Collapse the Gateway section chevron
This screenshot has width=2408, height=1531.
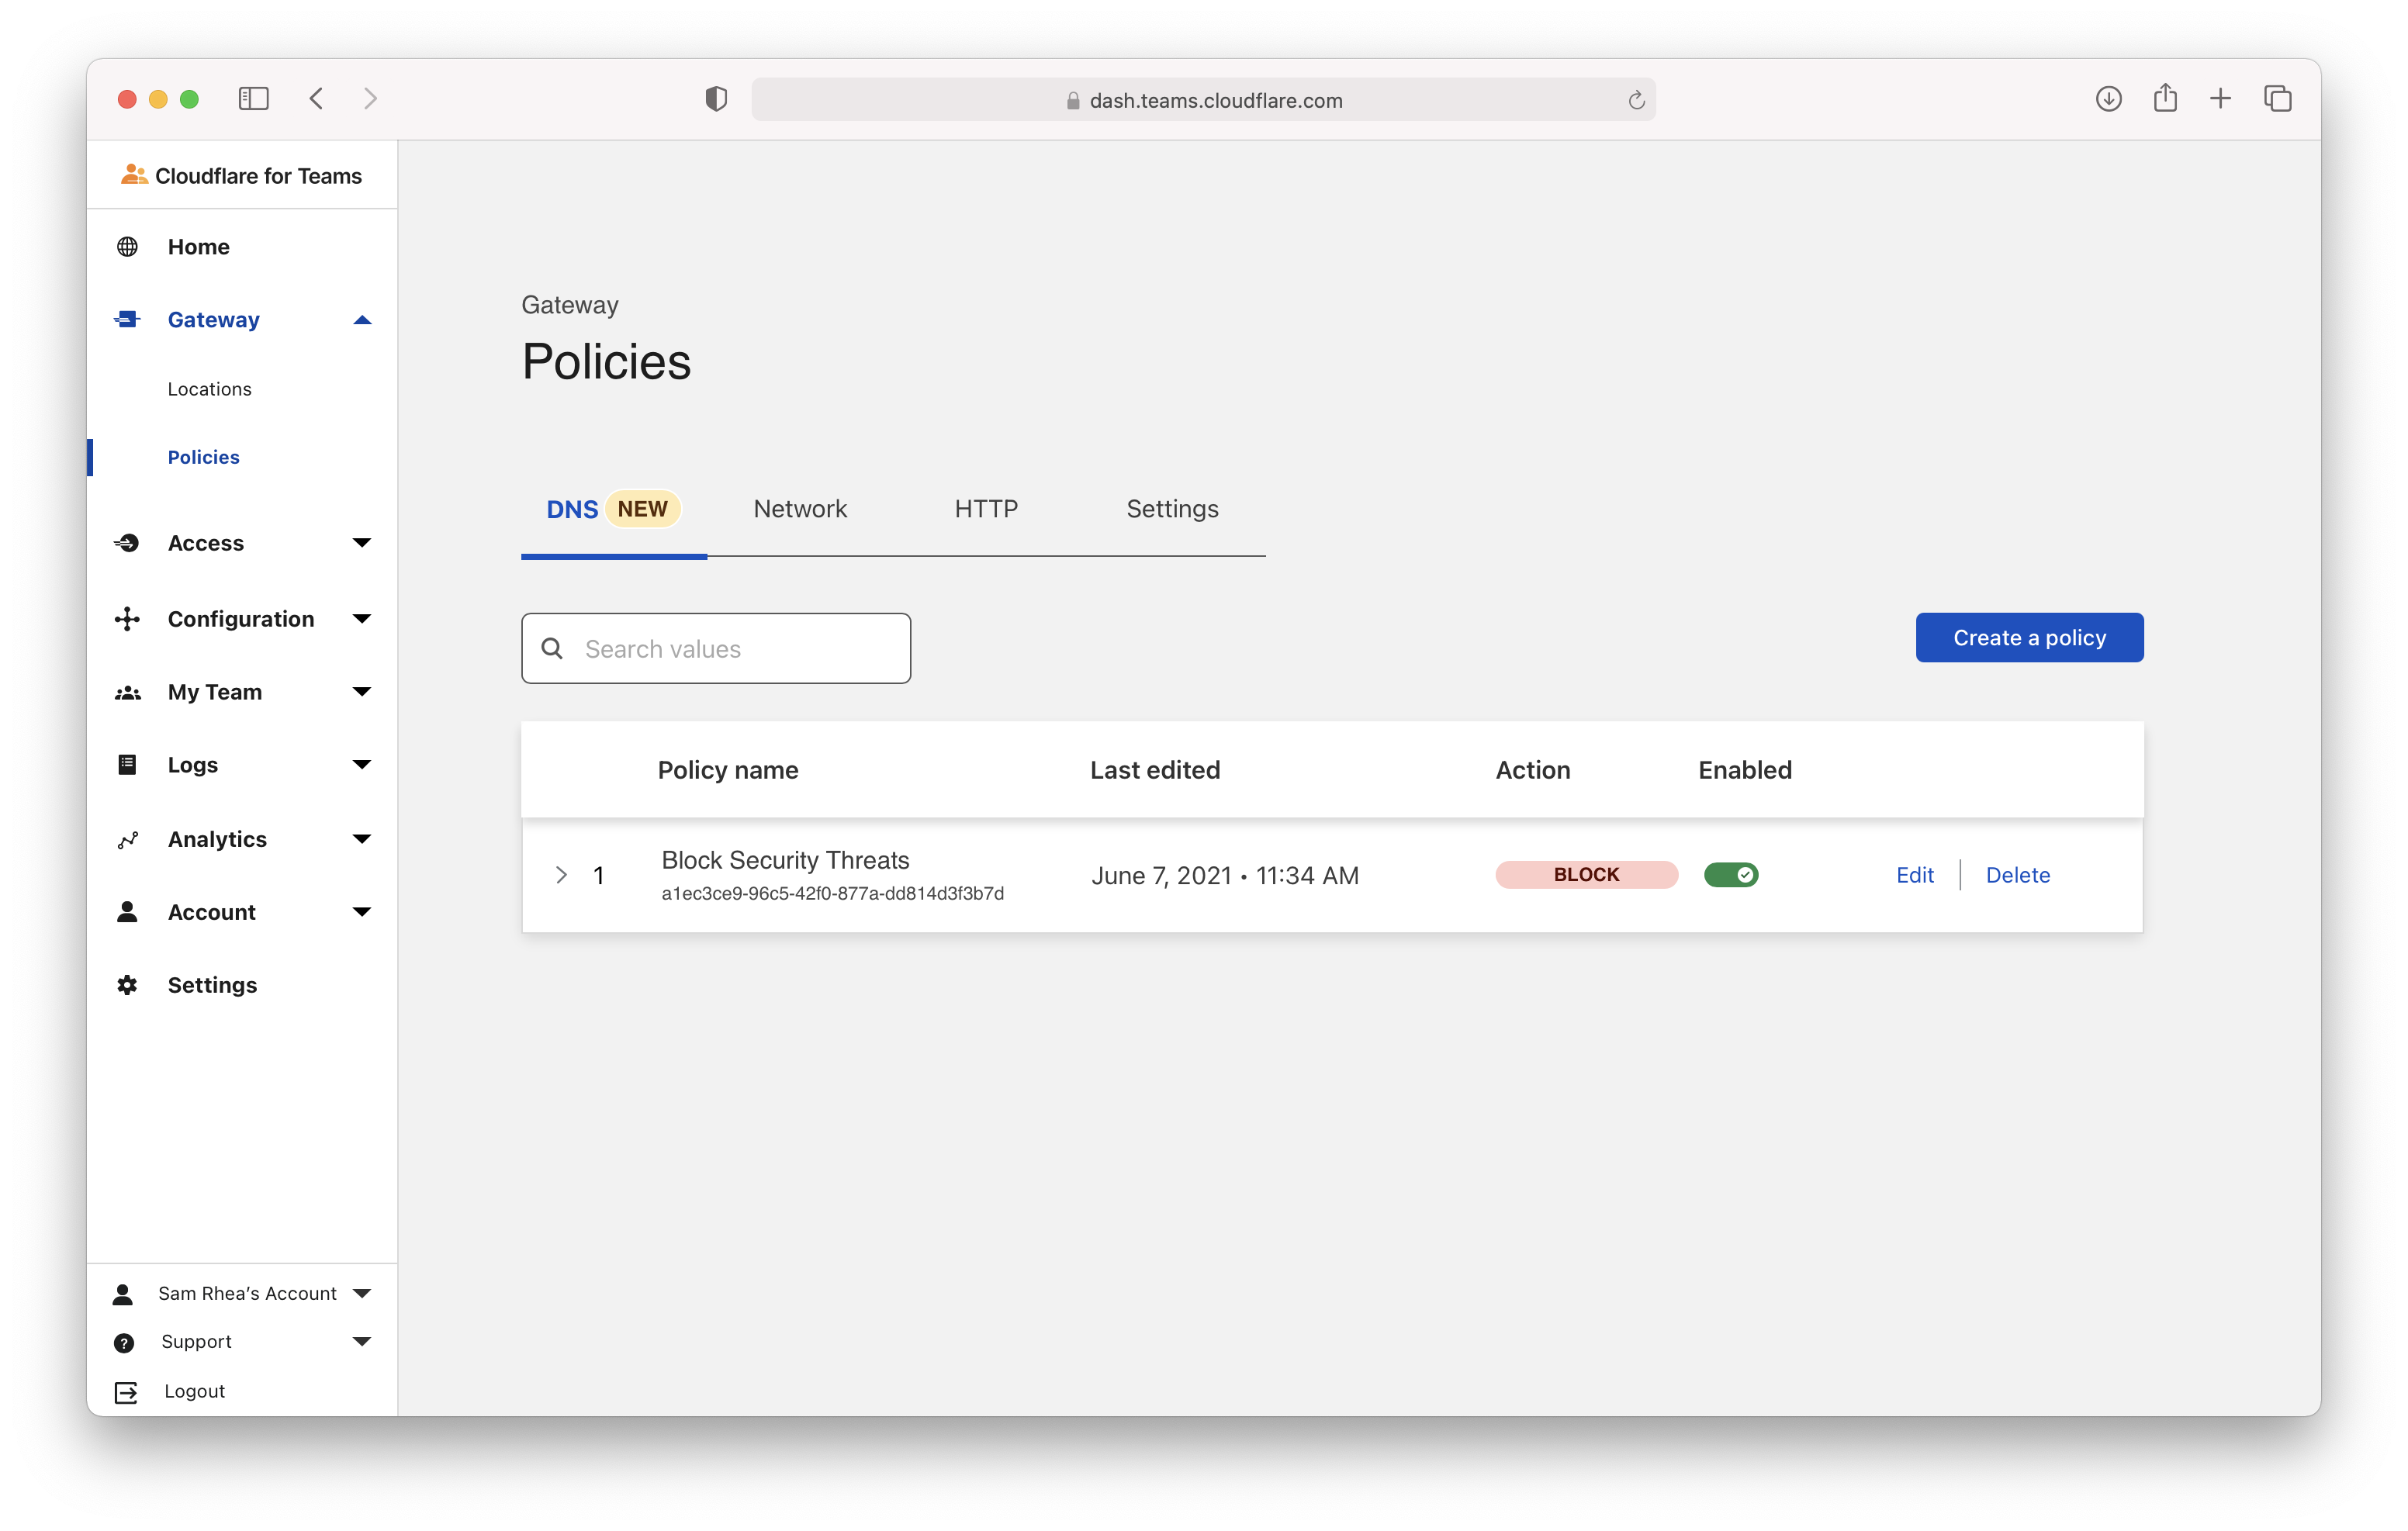[x=361, y=319]
